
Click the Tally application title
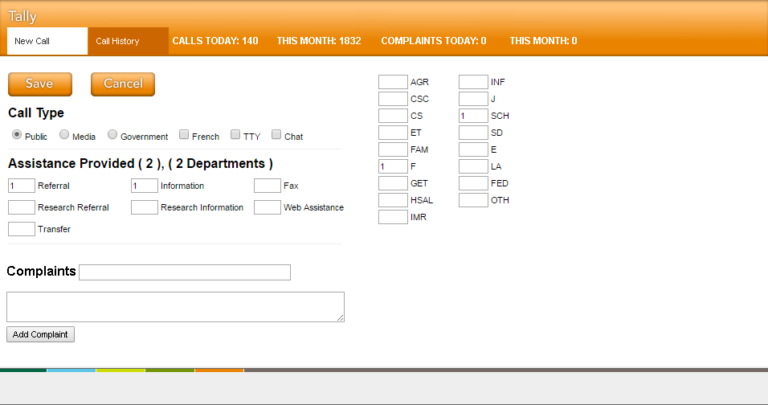[x=23, y=16]
